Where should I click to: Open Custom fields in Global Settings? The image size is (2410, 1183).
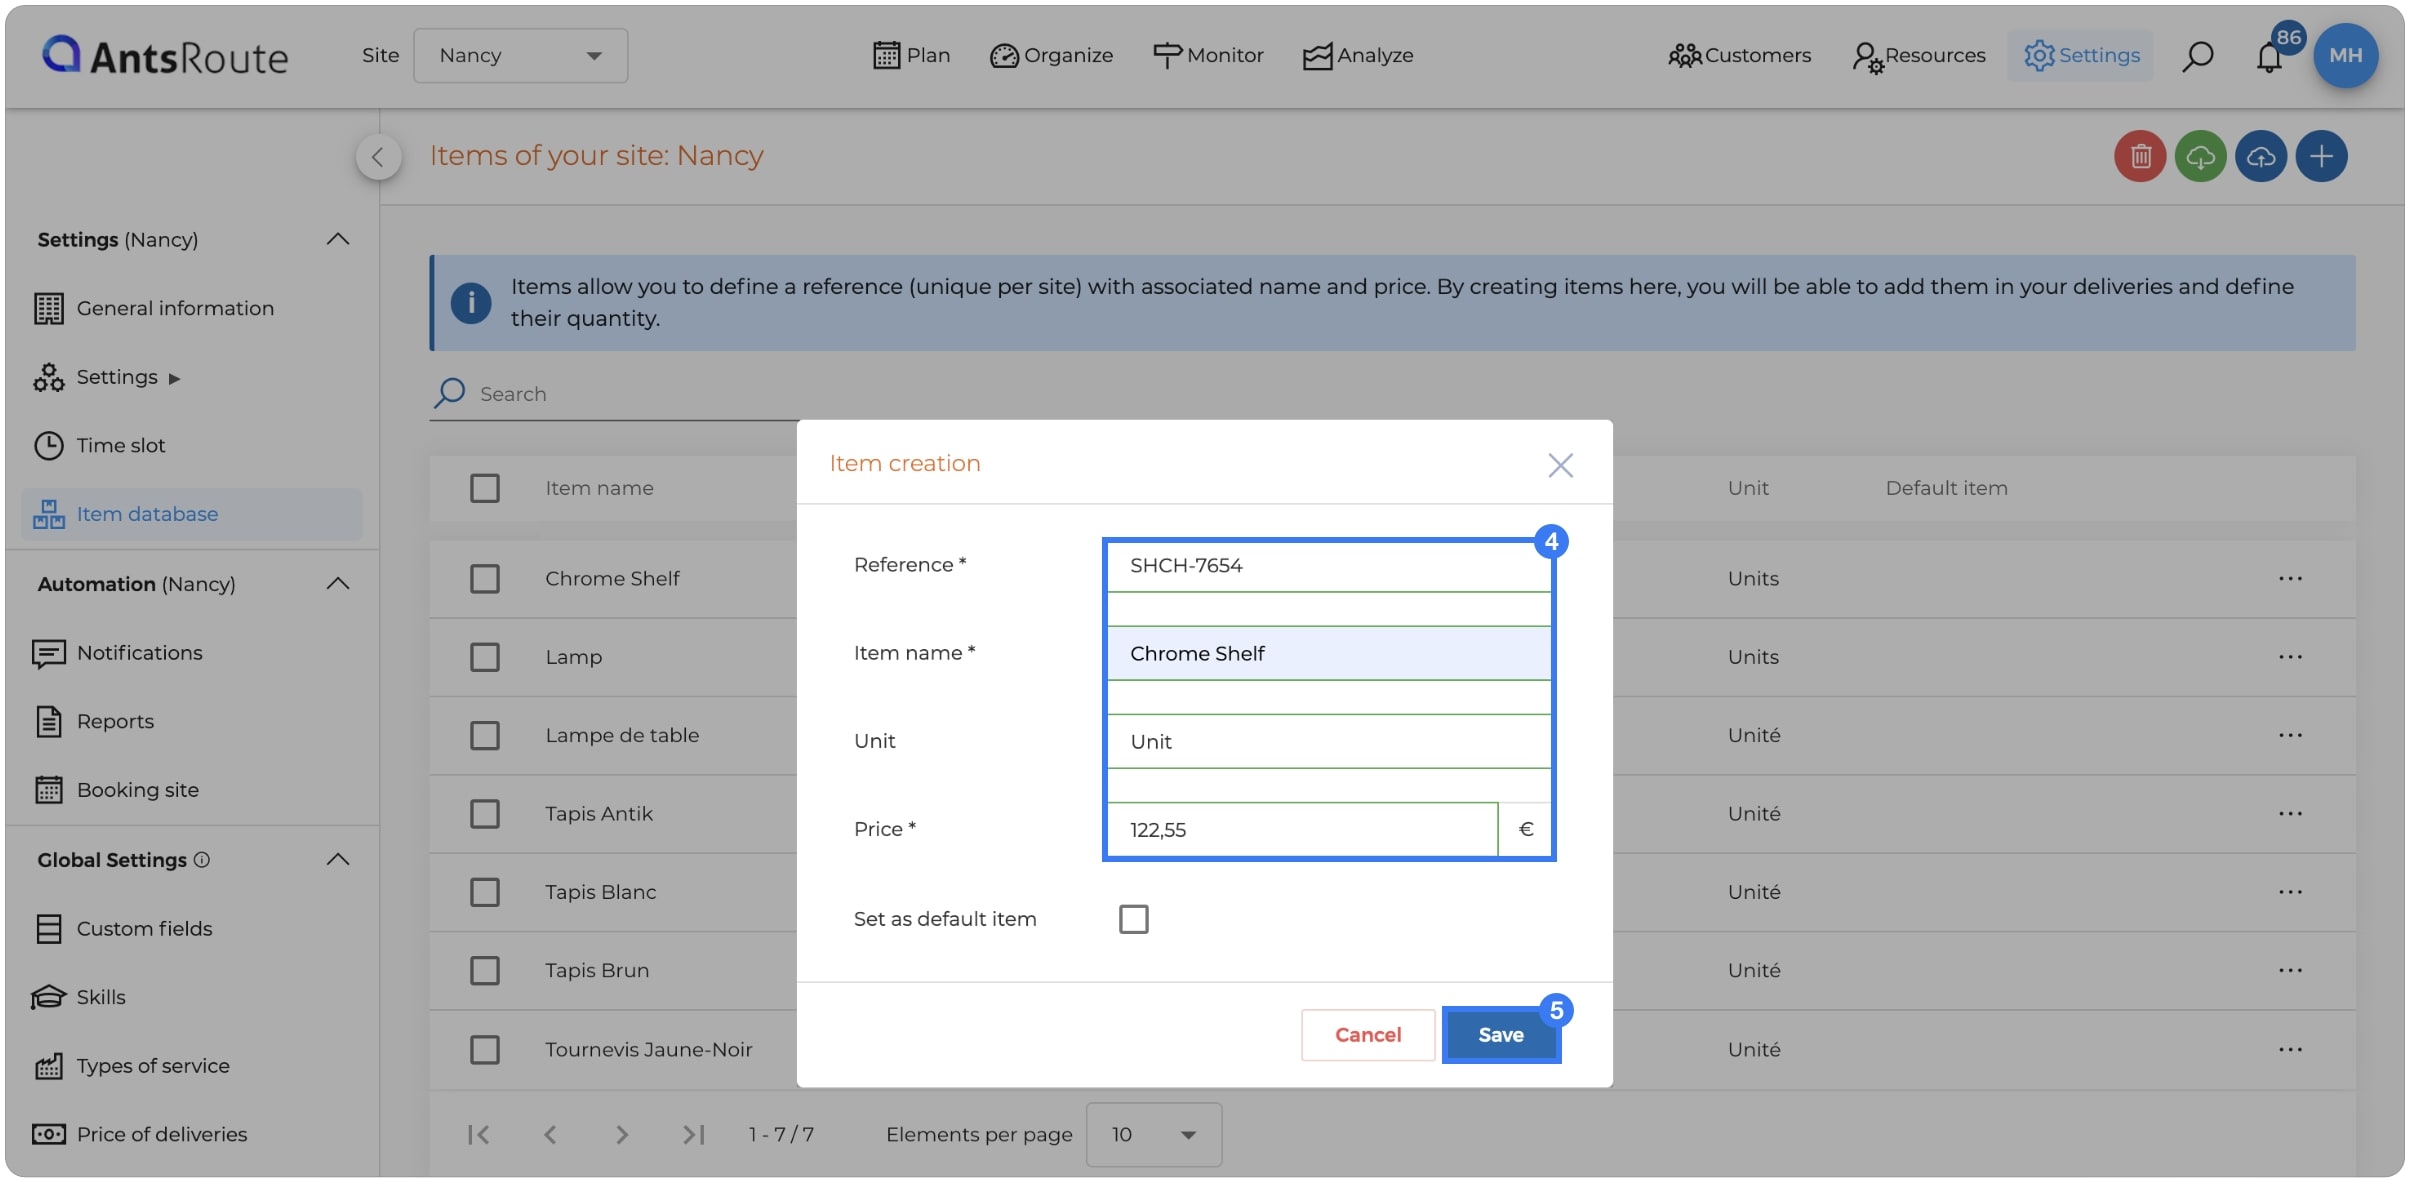point(124,929)
